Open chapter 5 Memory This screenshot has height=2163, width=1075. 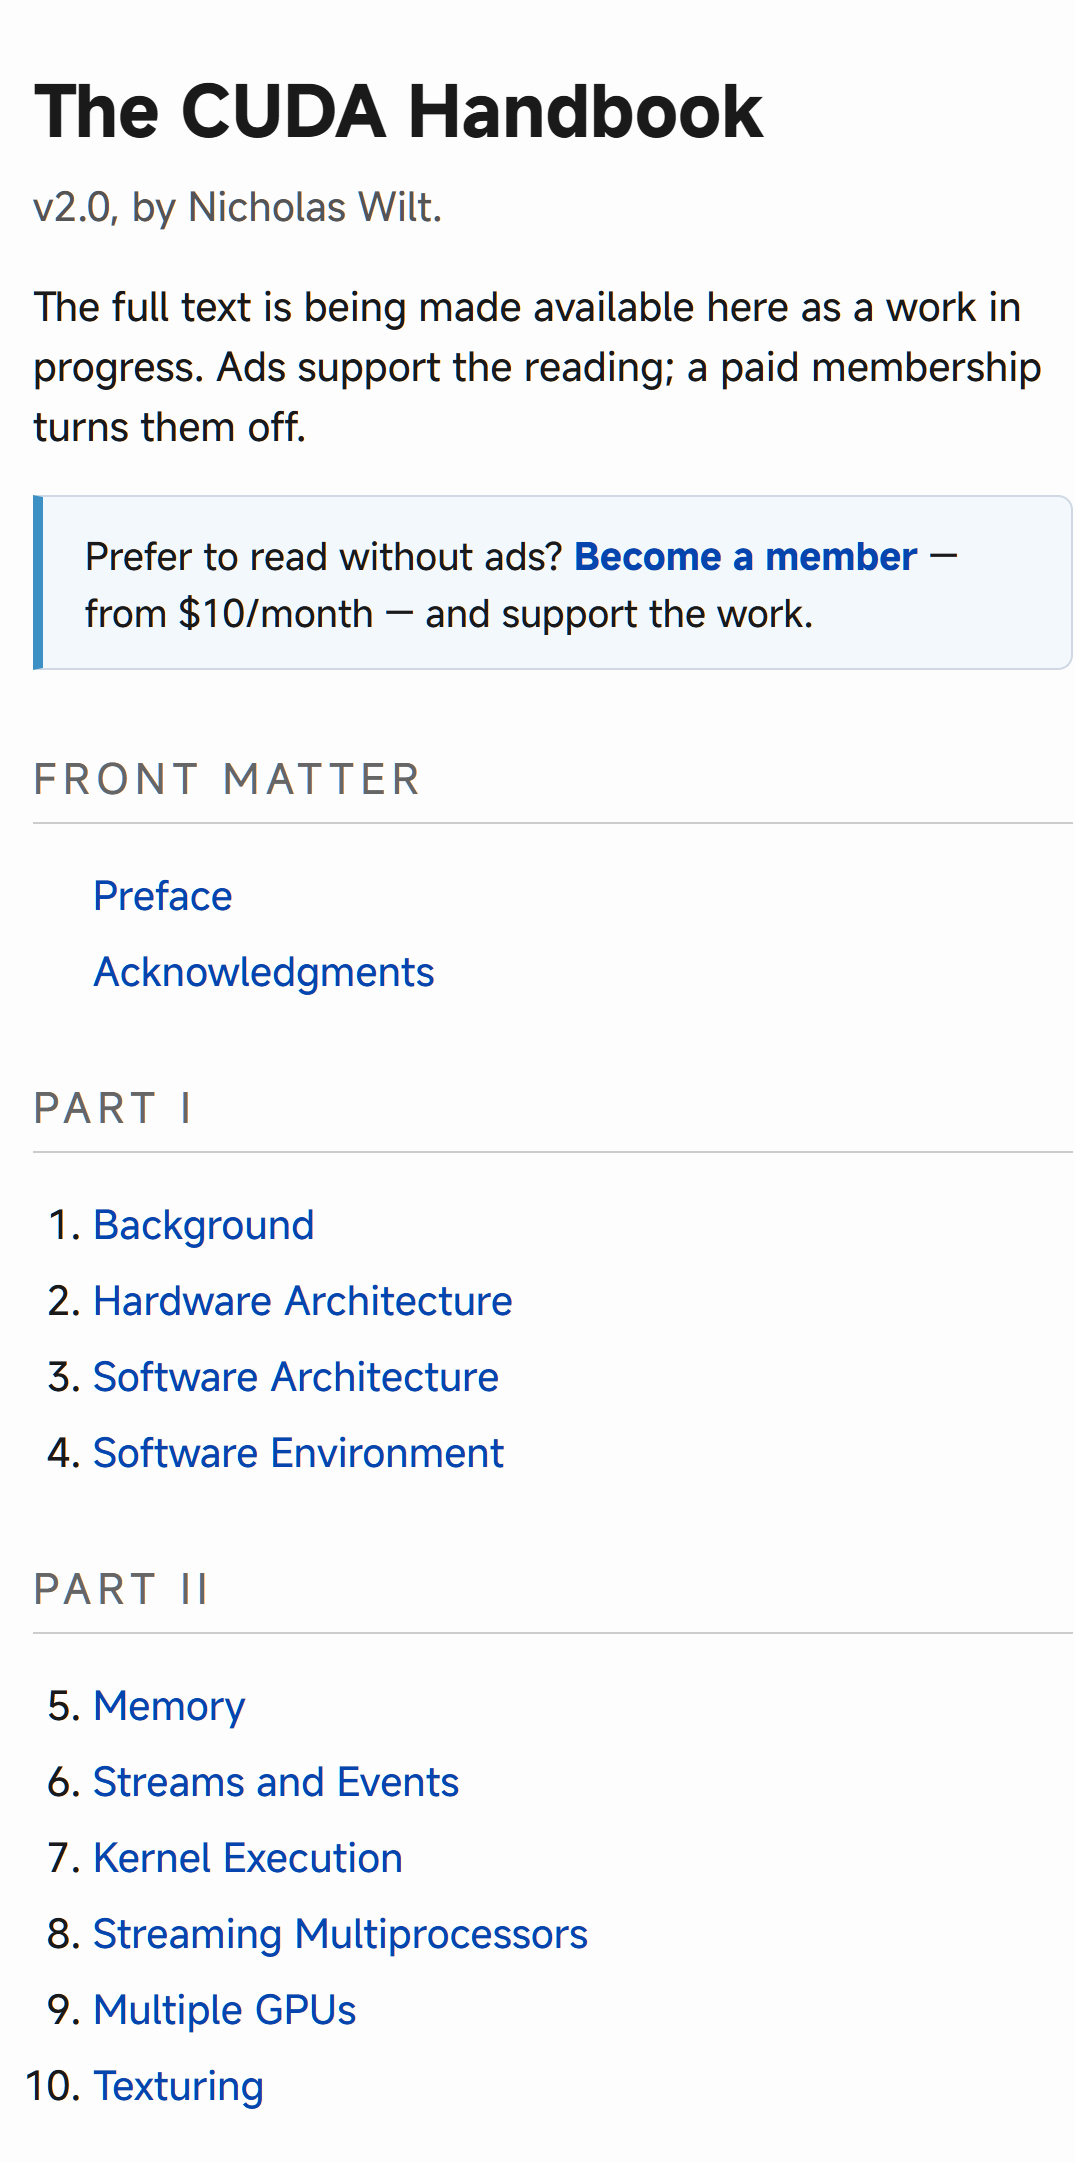tap(169, 1707)
